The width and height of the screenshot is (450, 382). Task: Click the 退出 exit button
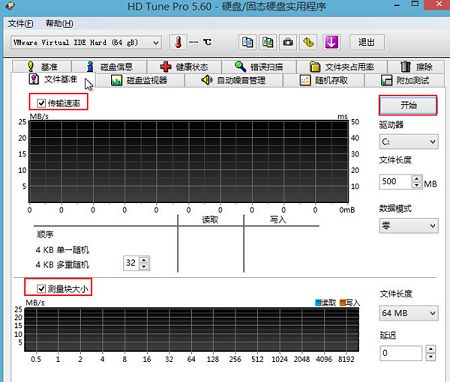(367, 42)
